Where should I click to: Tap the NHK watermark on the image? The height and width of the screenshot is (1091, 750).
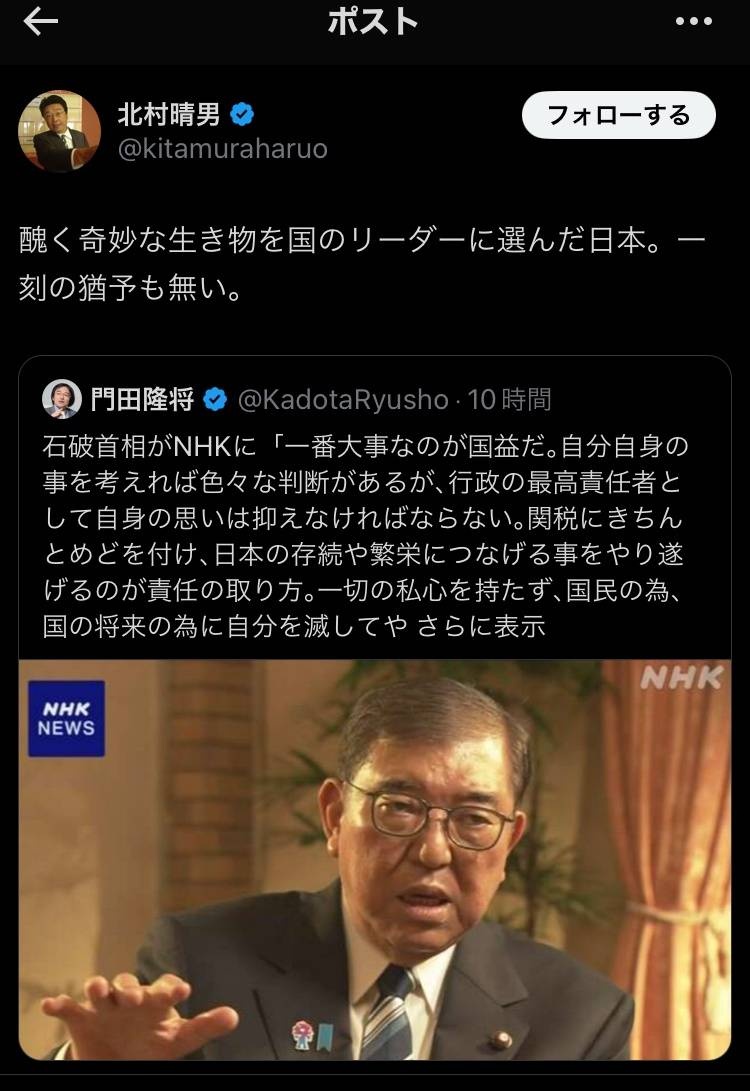pos(681,678)
